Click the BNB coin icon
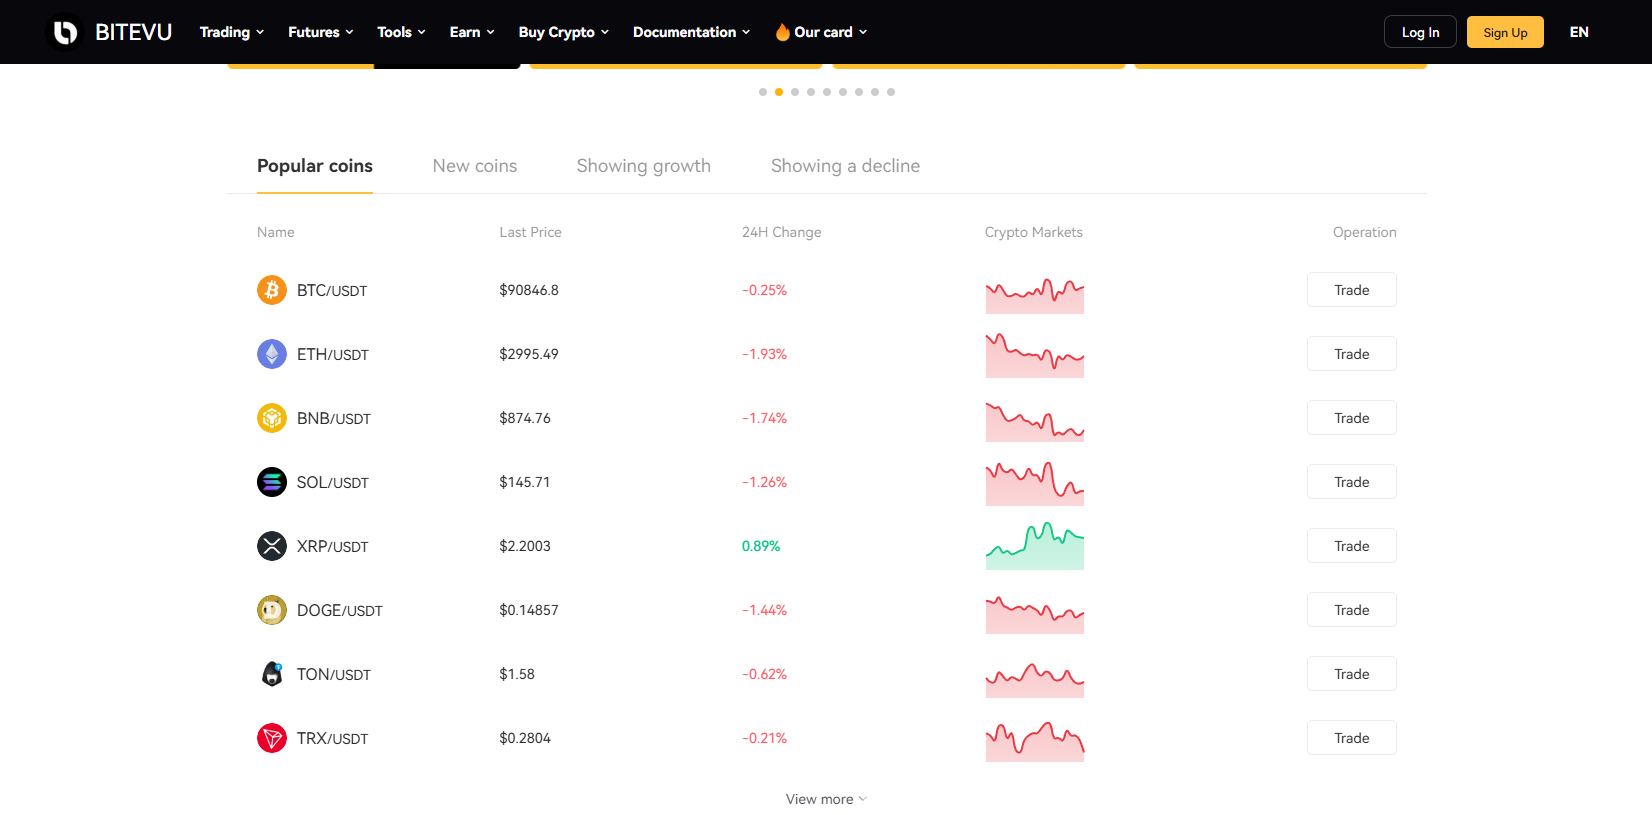 click(272, 418)
